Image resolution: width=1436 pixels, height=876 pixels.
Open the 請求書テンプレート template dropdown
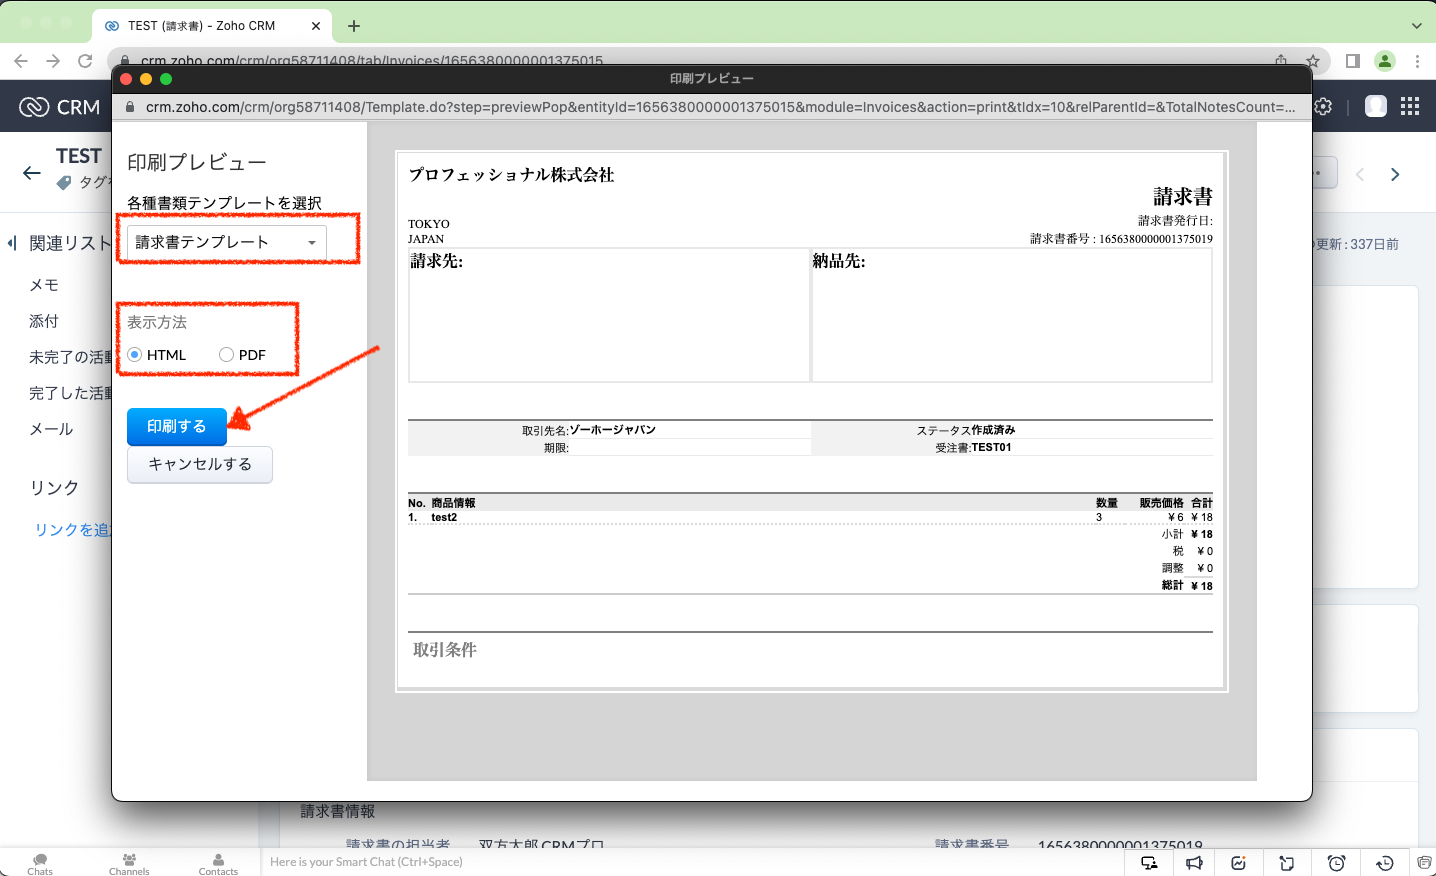tap(227, 243)
